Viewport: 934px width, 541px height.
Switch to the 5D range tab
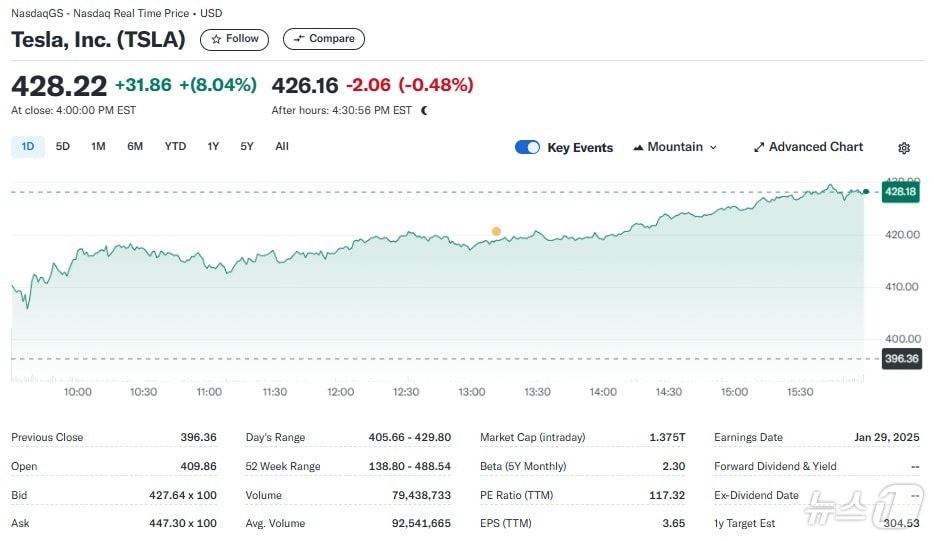(63, 146)
